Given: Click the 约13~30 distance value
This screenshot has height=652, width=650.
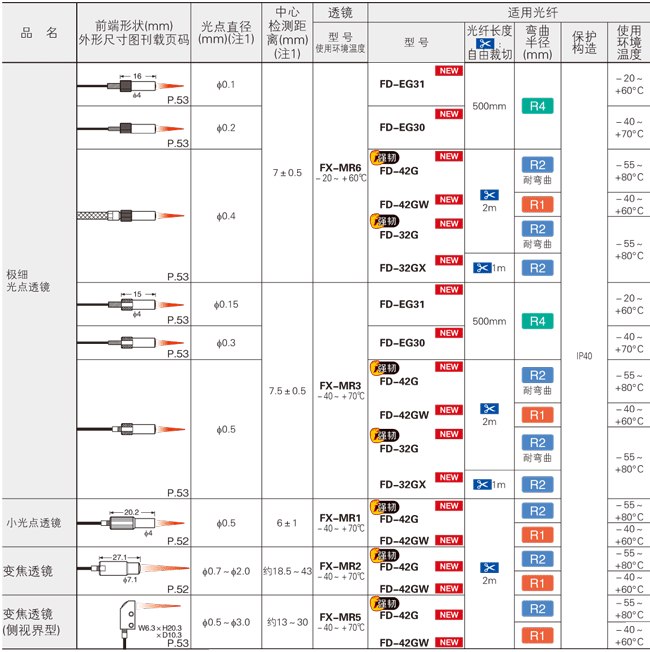Looking at the screenshot, I should point(287,622).
